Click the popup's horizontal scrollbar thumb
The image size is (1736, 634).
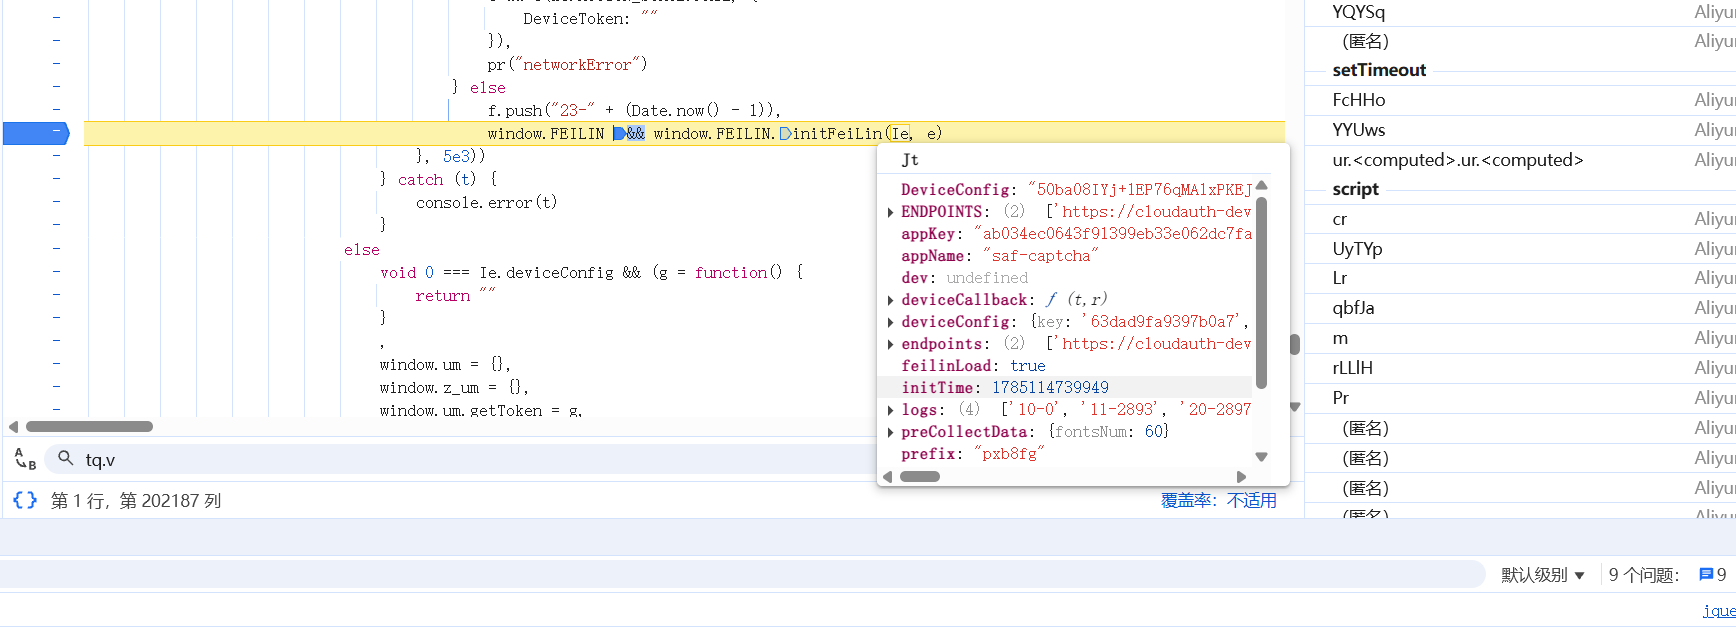920,477
